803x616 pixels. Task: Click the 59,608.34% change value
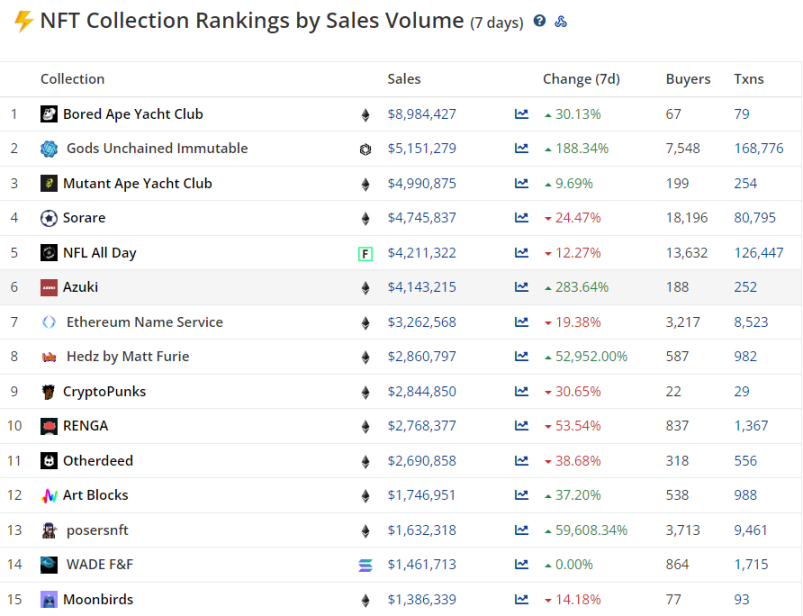[x=591, y=530]
